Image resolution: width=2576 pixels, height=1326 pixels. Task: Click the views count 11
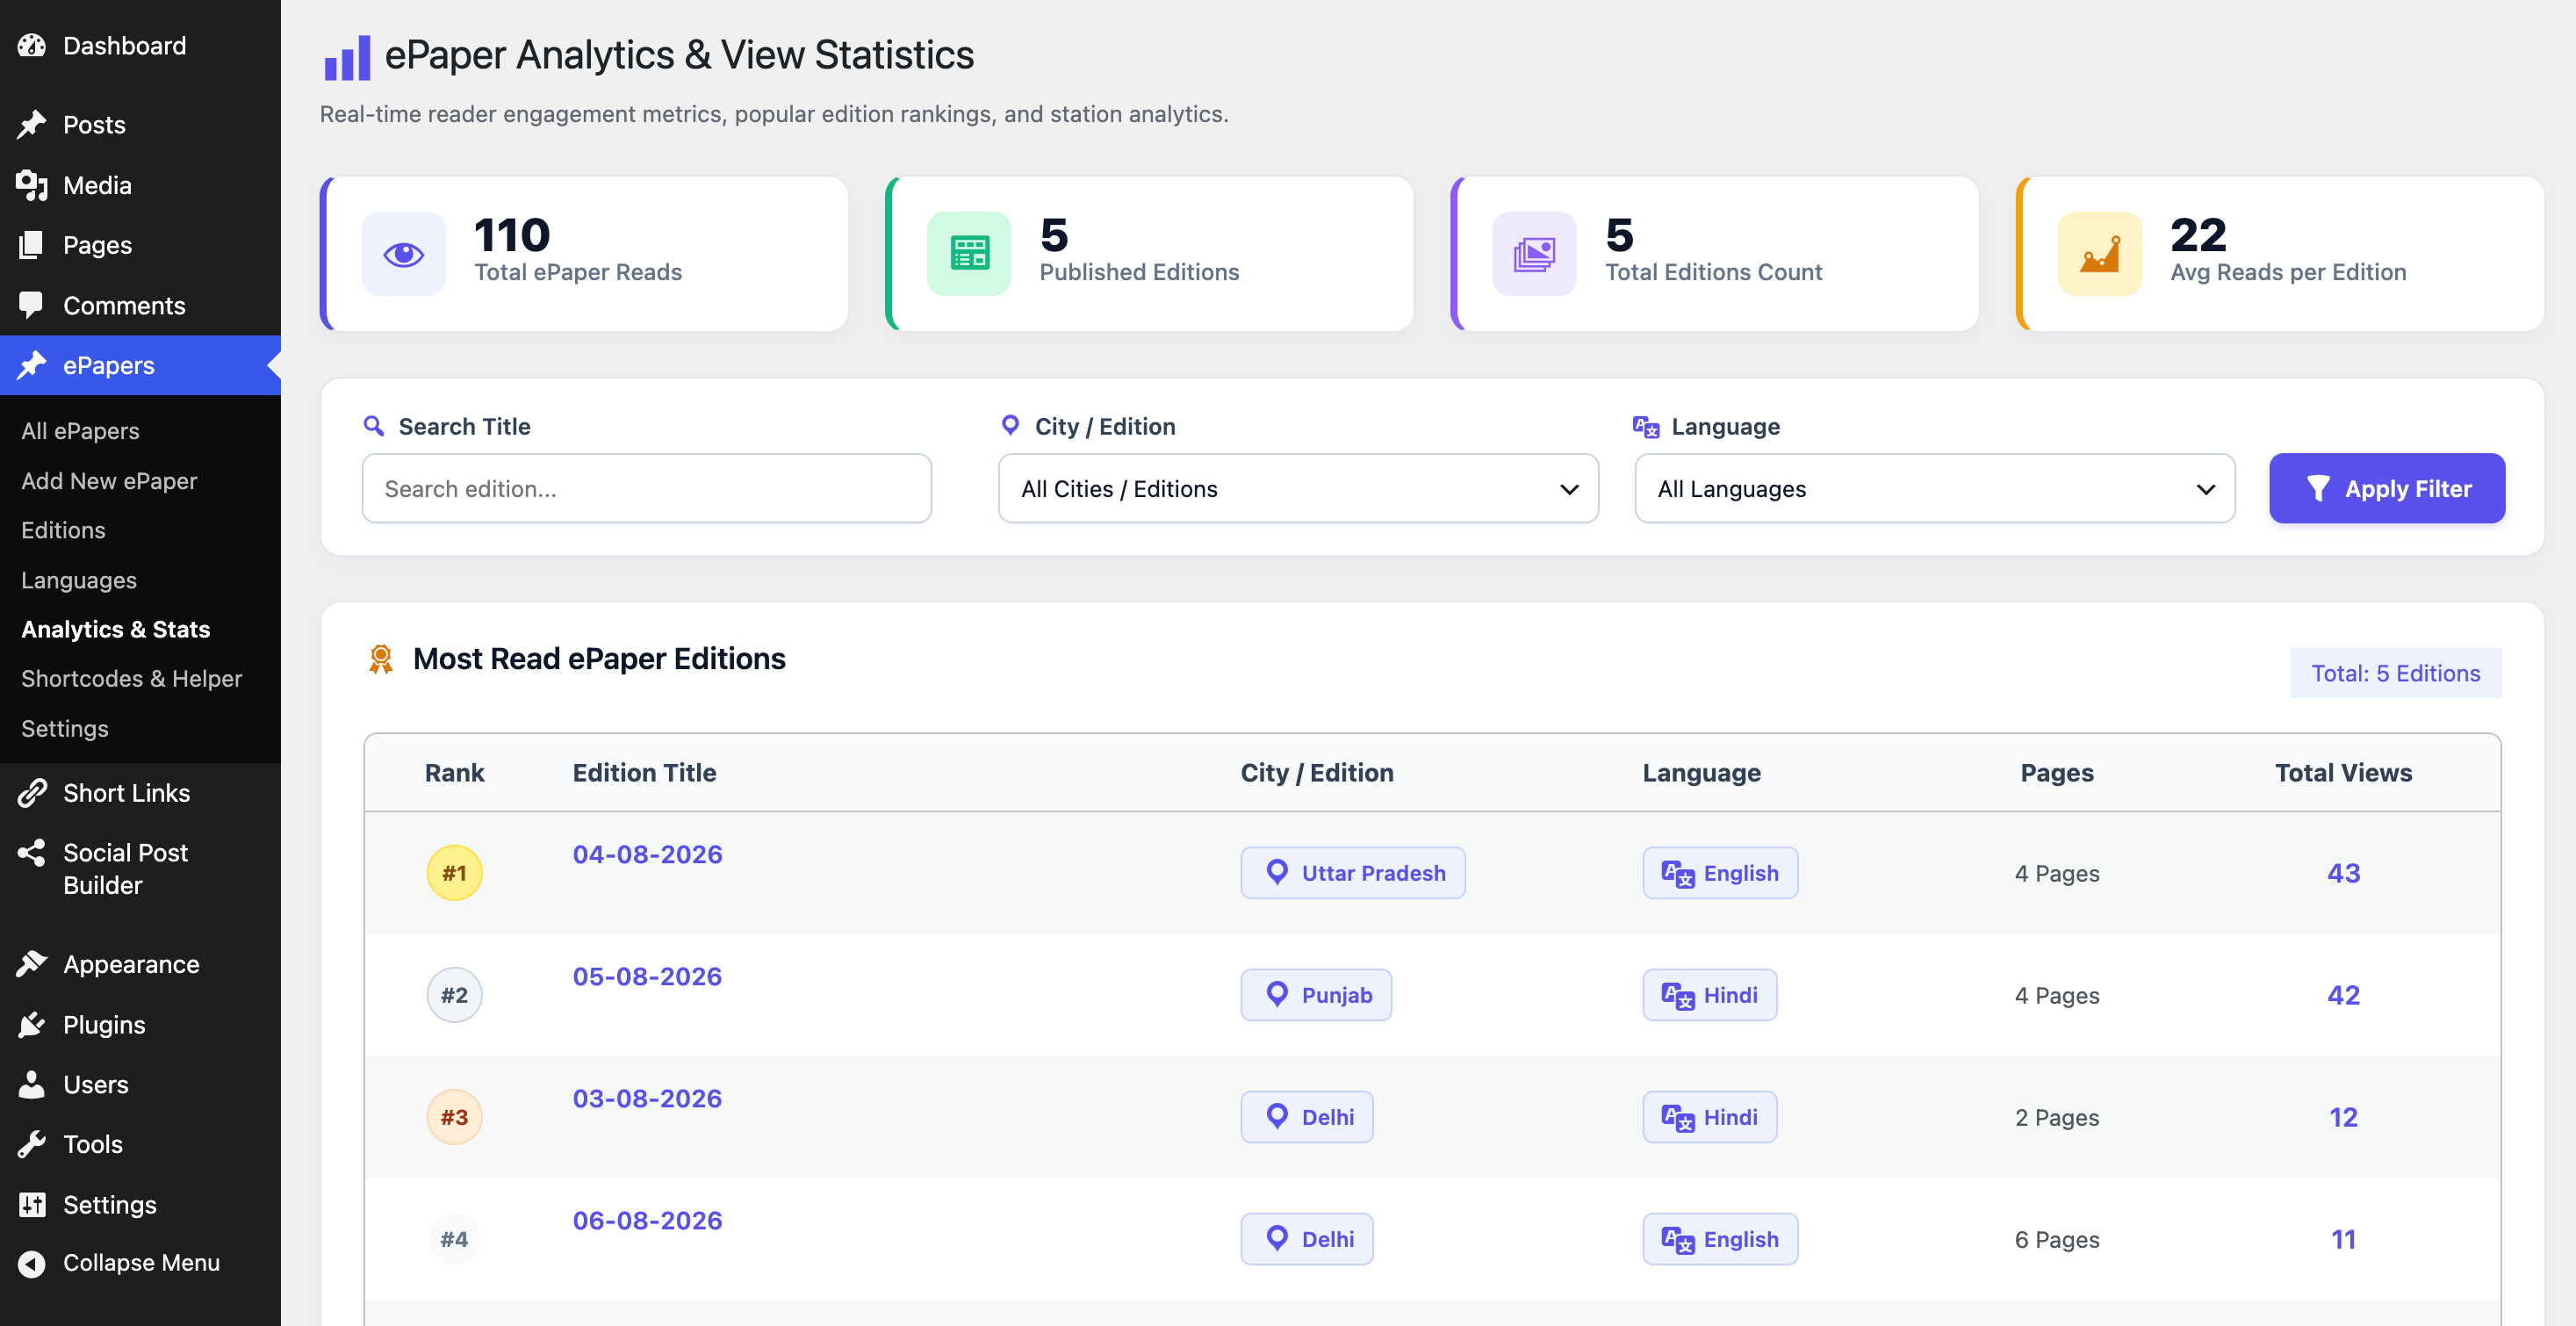coord(2343,1239)
